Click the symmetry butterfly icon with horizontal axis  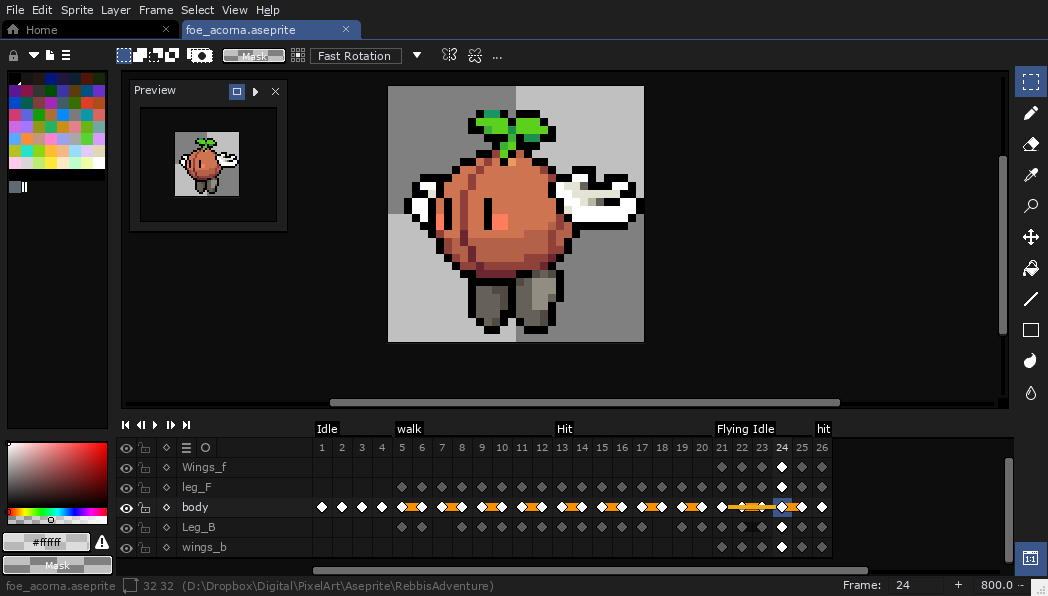click(x=475, y=55)
